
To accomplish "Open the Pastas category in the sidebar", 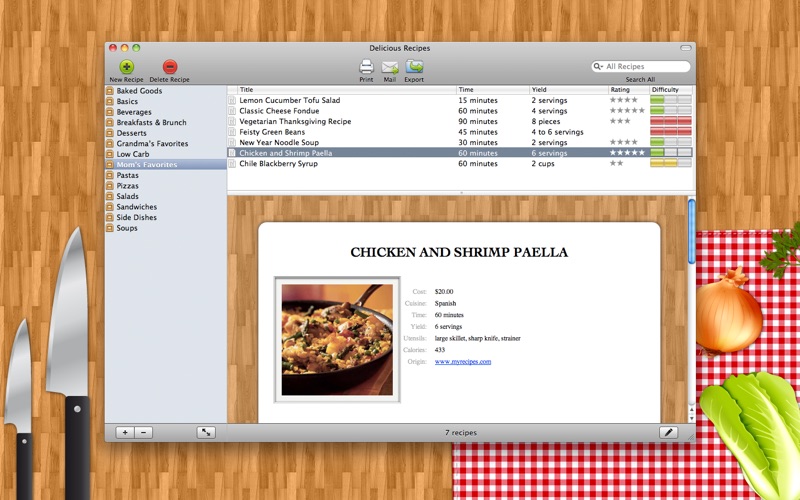I will point(127,175).
